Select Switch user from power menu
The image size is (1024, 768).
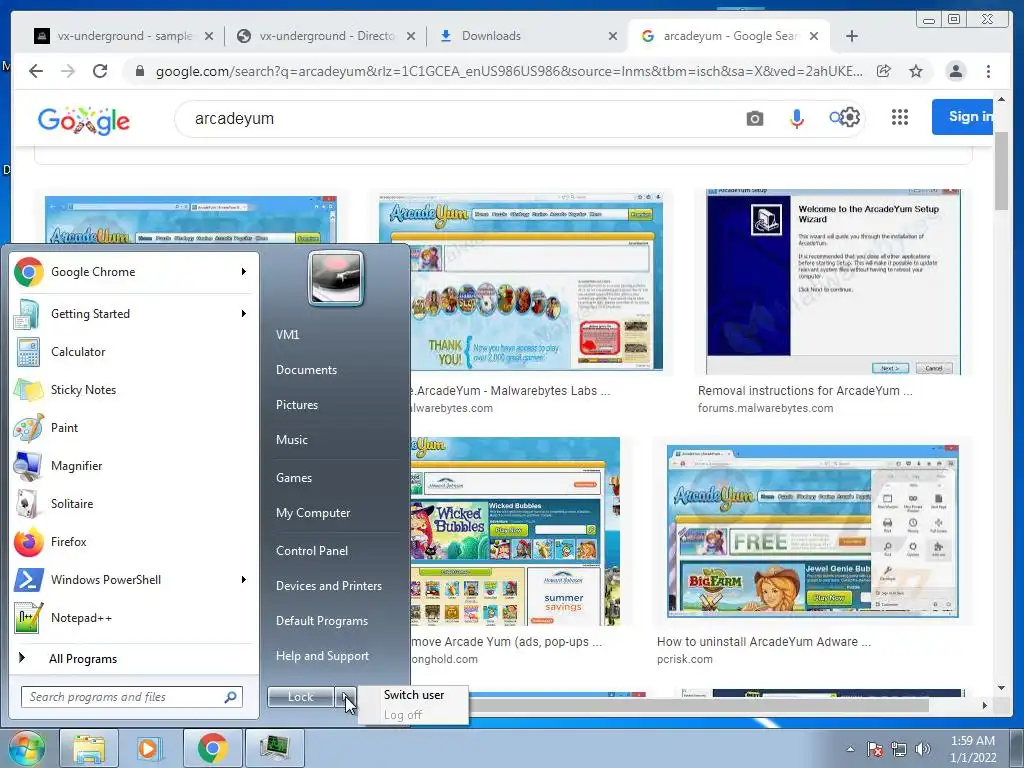coord(414,695)
